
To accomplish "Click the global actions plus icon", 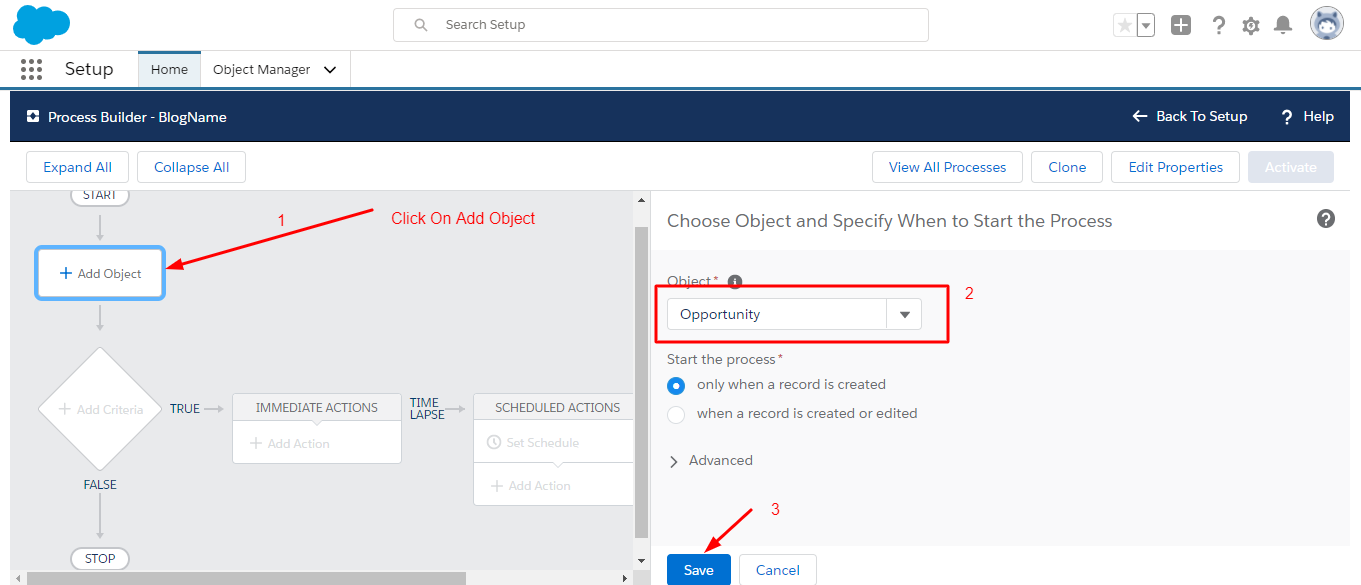I will 1181,25.
